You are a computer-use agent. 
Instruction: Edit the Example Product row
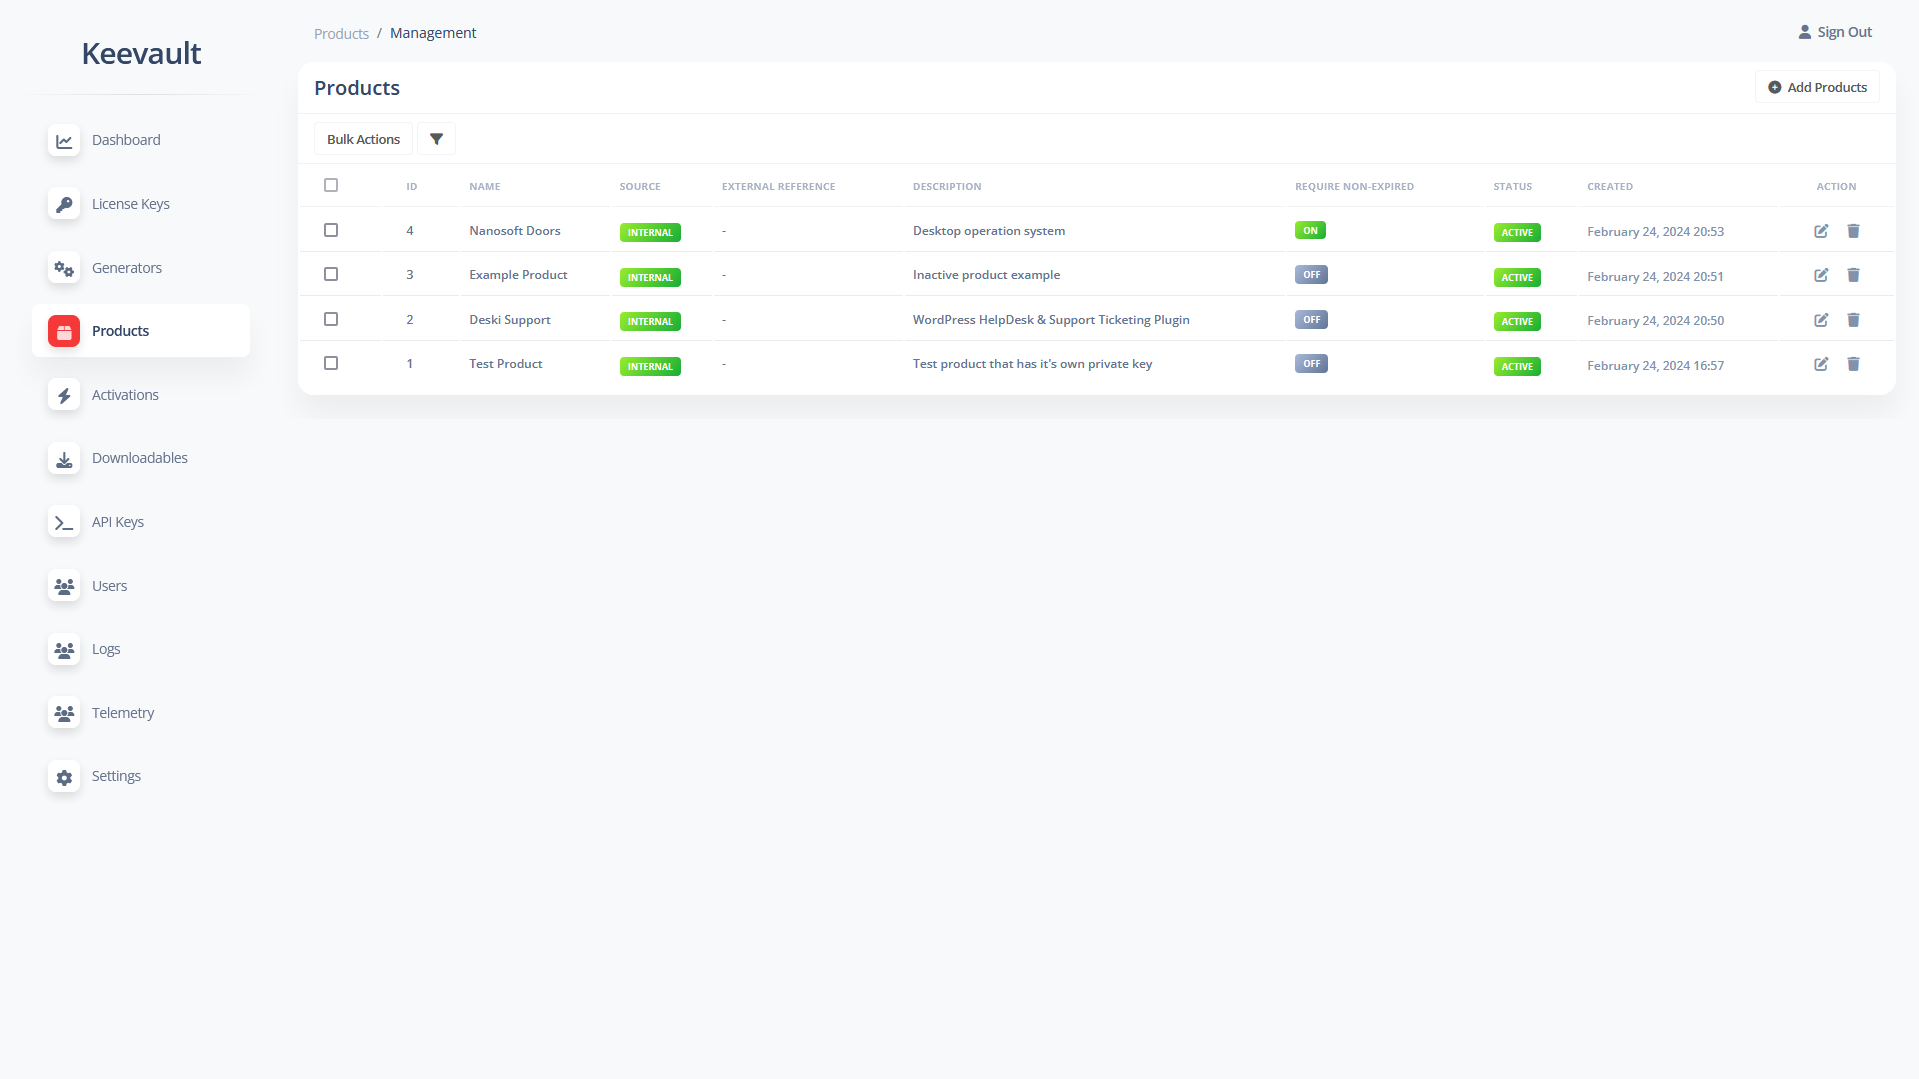1821,275
